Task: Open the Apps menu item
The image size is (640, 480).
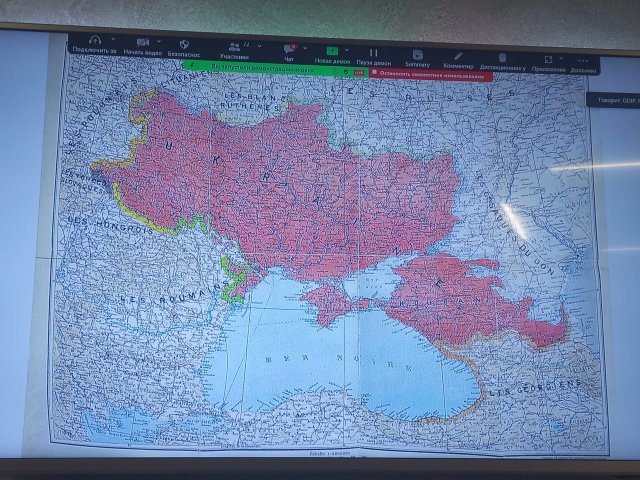Action: pyautogui.click(x=547, y=59)
